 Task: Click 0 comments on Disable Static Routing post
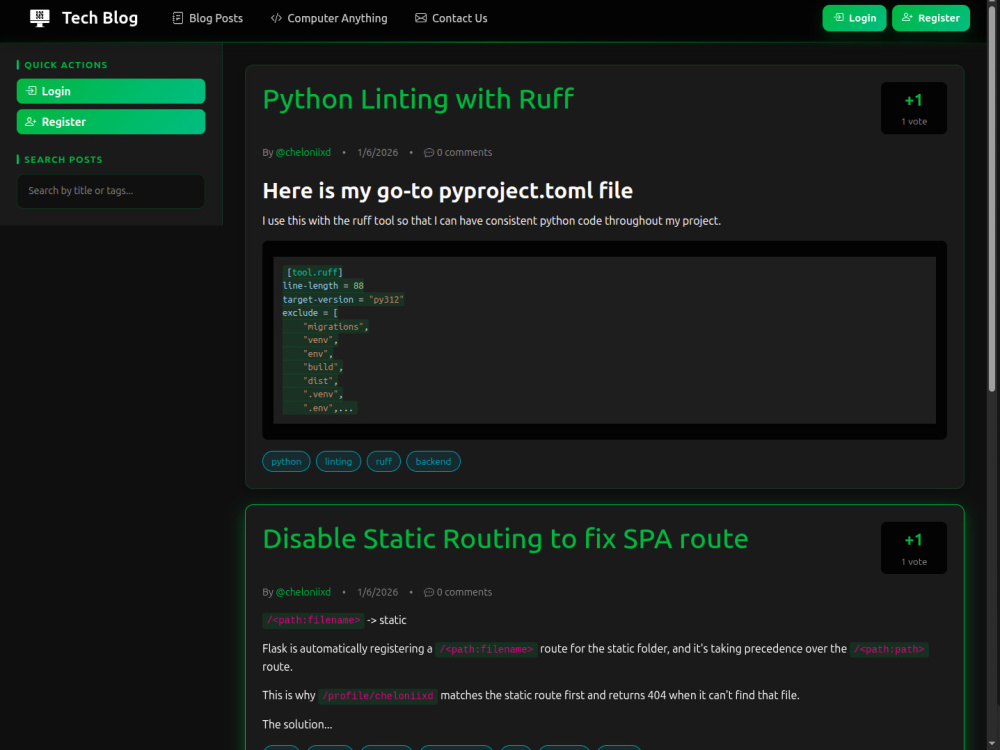458,592
